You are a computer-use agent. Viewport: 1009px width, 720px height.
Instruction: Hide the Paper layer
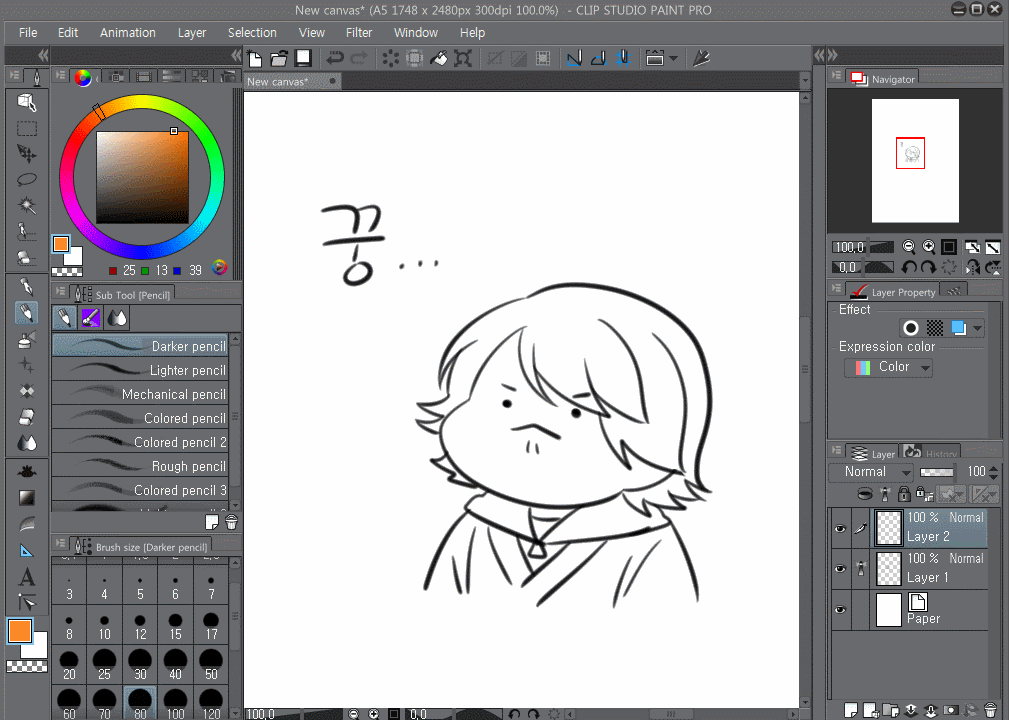click(840, 610)
